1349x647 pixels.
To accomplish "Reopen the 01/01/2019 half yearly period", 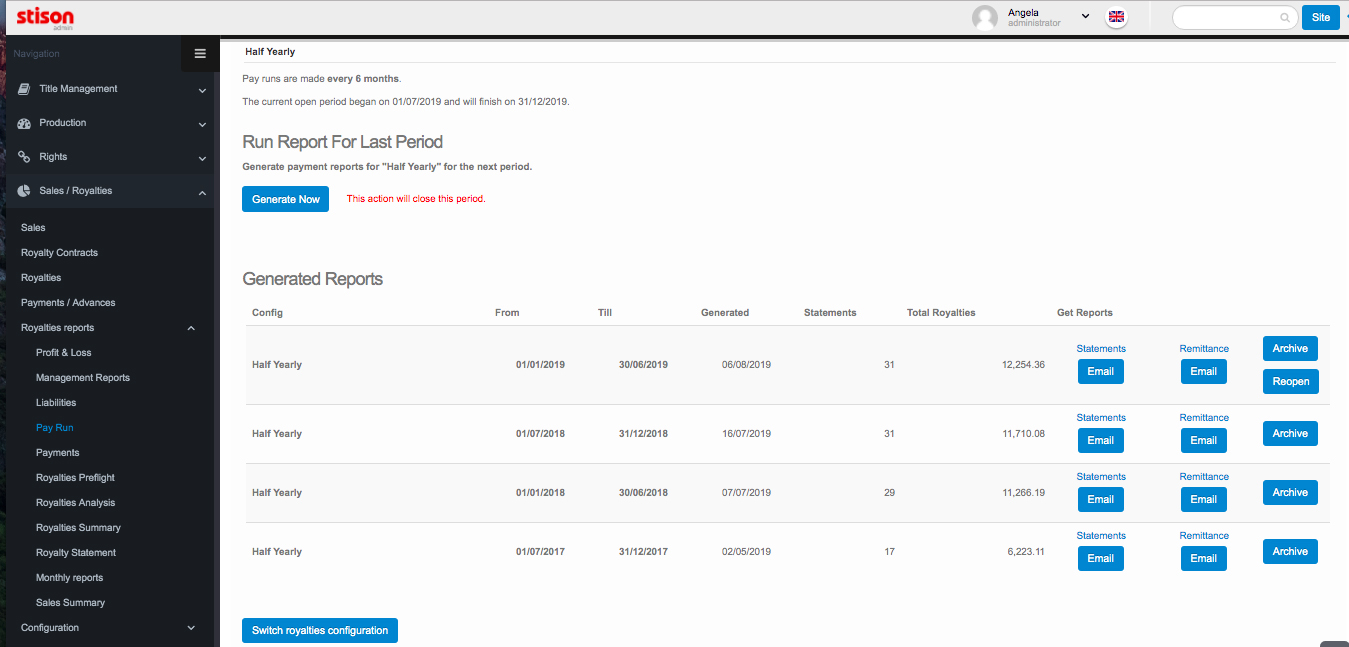I will [1290, 381].
